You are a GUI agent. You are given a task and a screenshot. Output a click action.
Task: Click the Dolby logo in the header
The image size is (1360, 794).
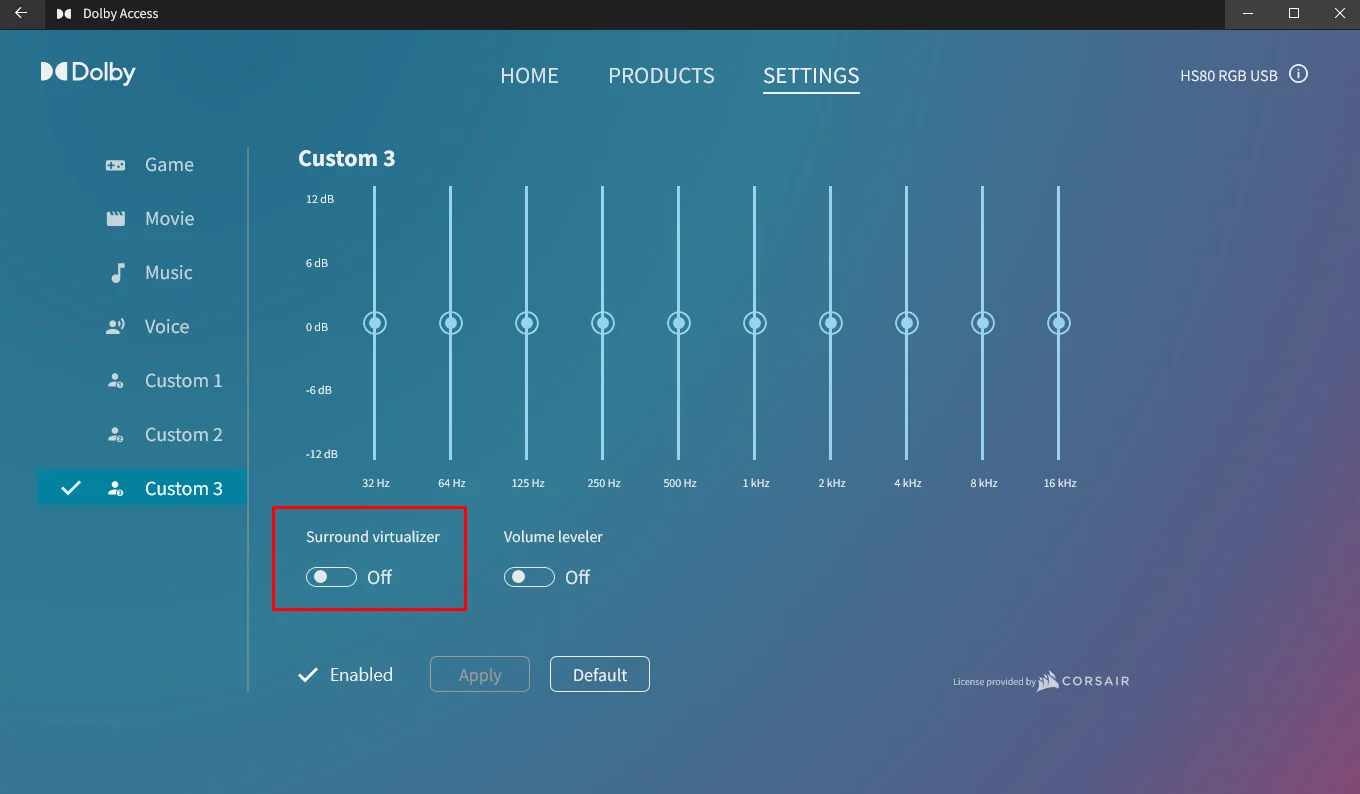tap(88, 72)
